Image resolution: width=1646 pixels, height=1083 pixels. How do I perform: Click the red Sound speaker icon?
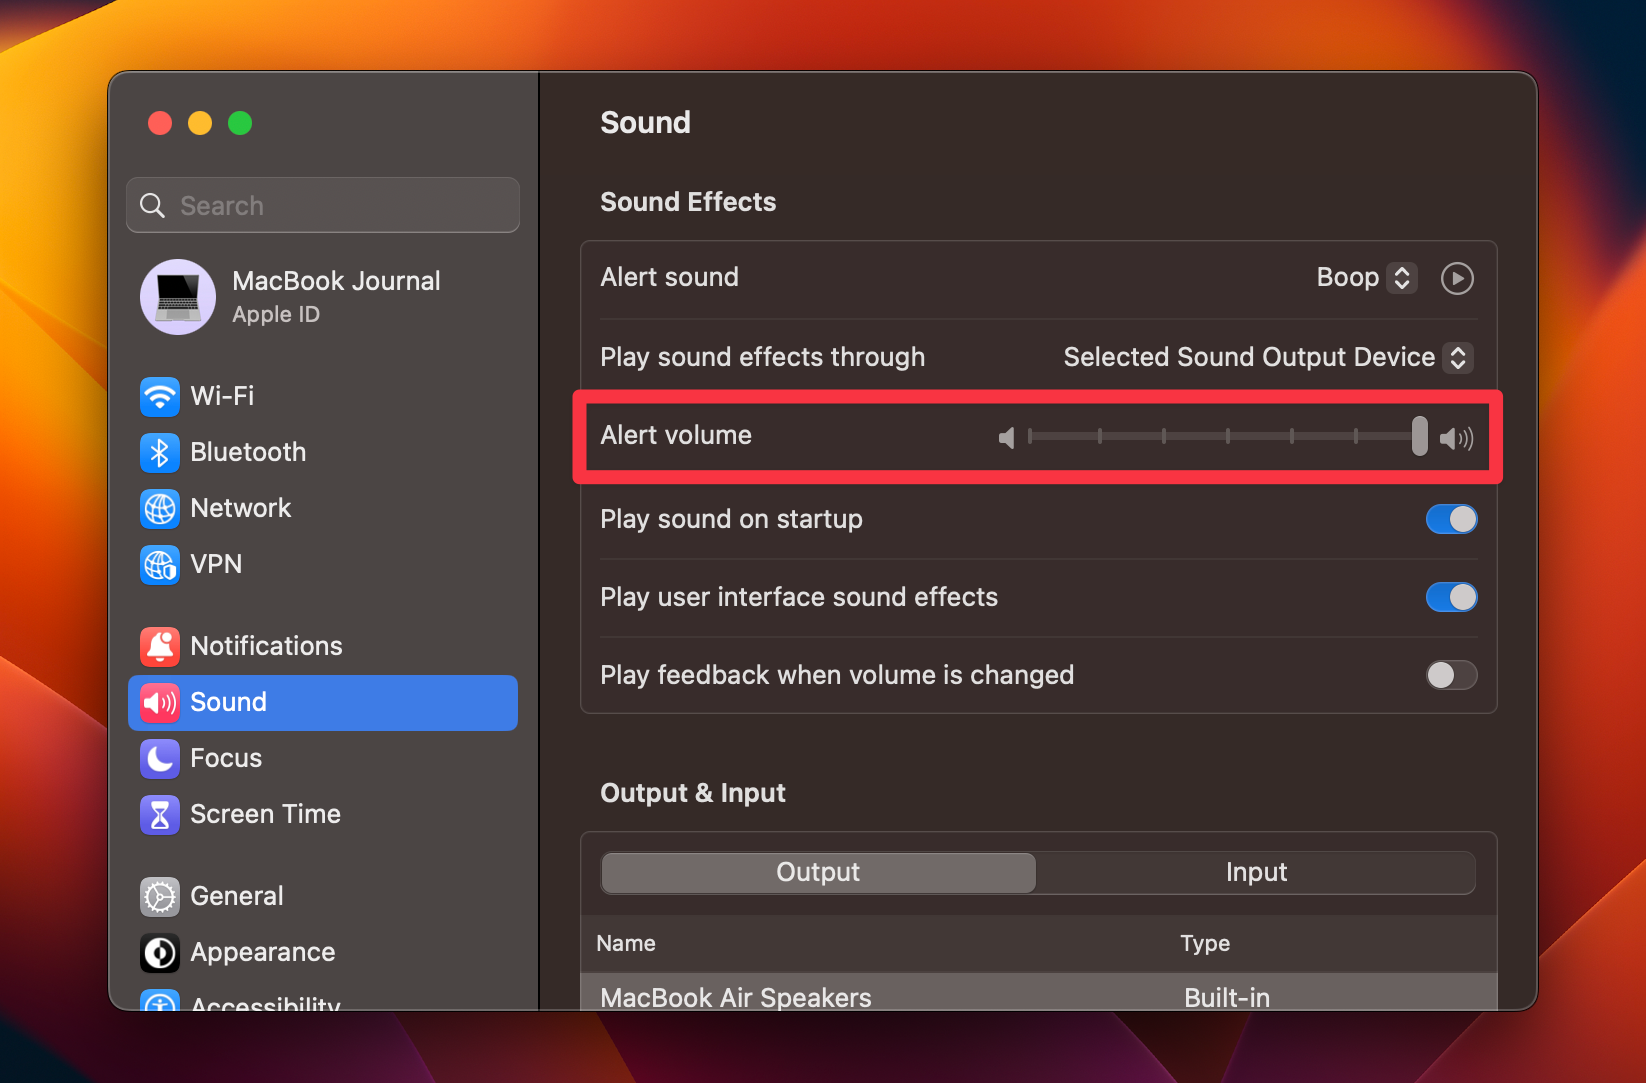click(x=159, y=702)
